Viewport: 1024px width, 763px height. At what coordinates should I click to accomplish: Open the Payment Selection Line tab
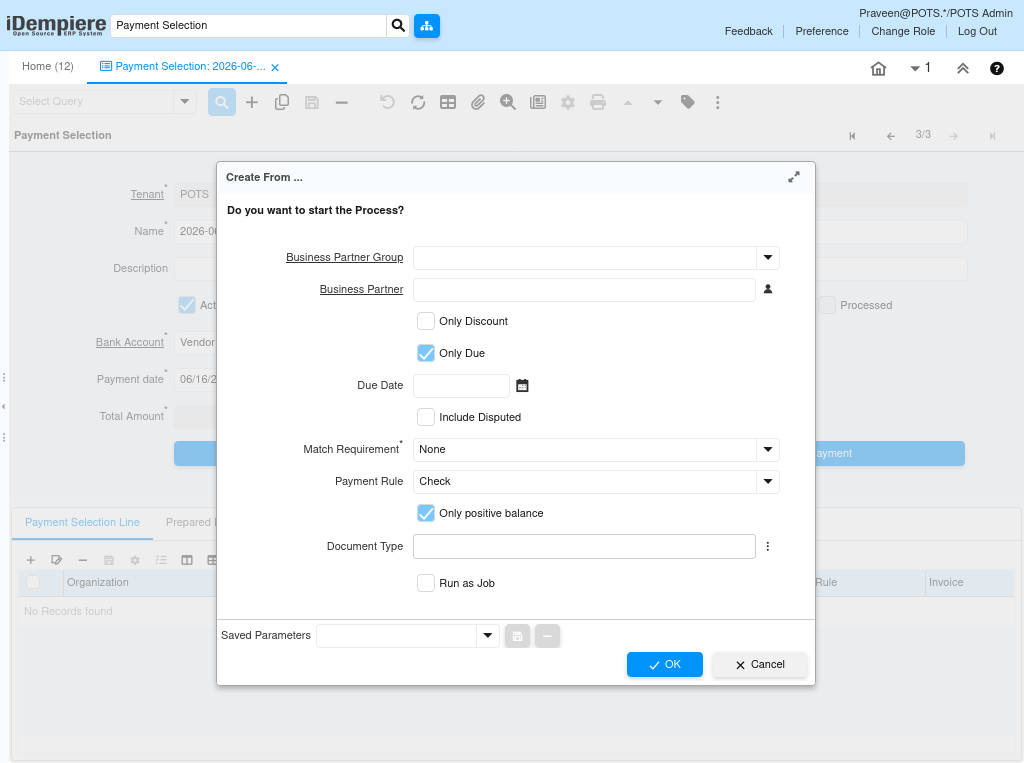click(82, 523)
